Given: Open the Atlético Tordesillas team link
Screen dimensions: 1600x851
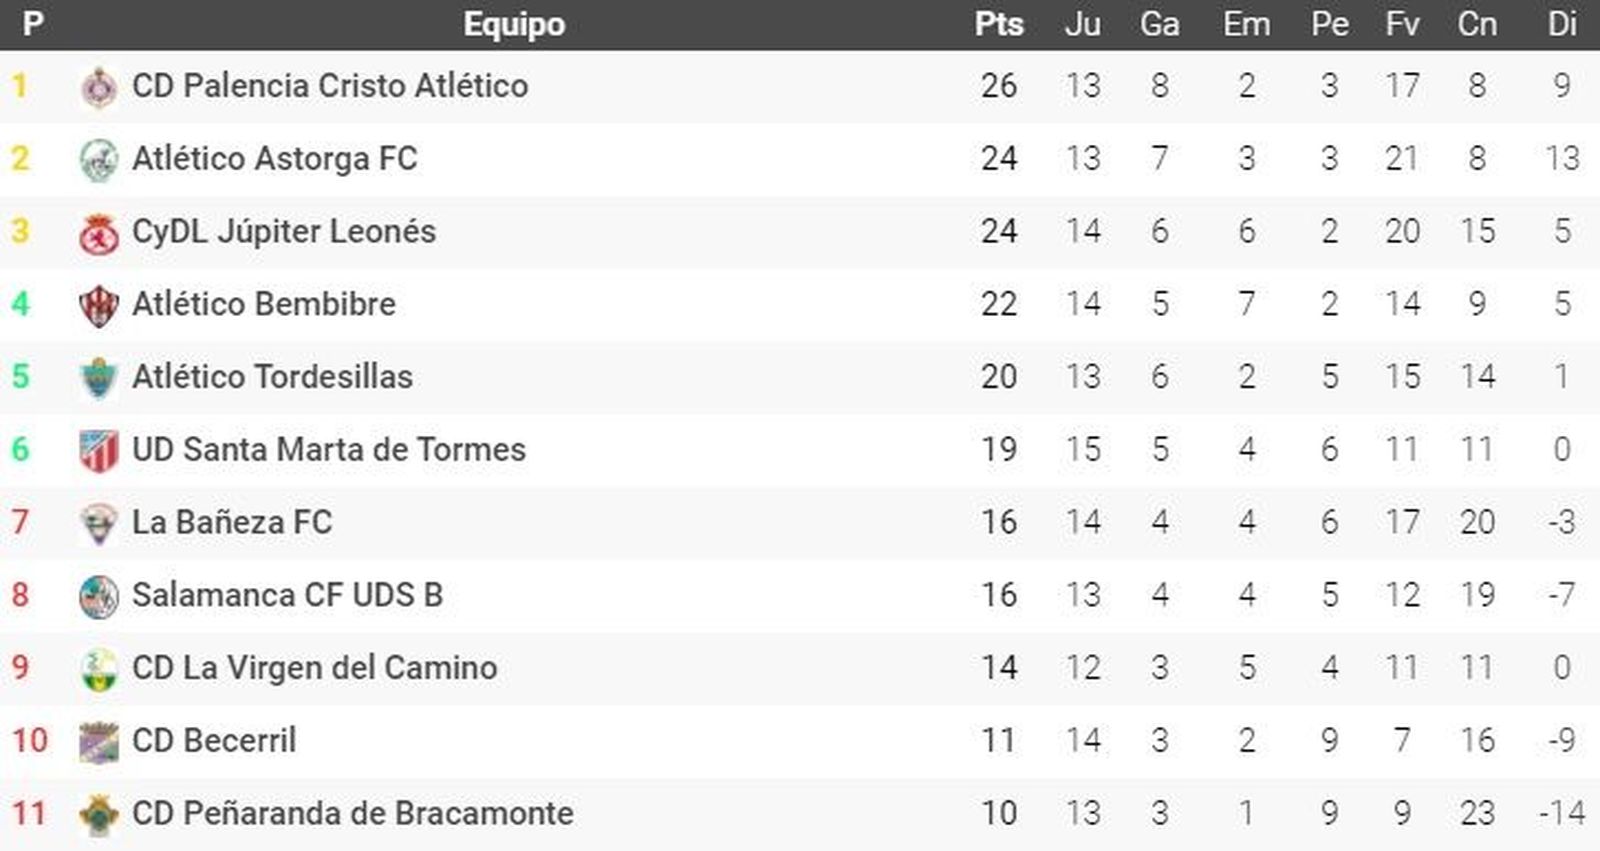Looking at the screenshot, I should [272, 377].
